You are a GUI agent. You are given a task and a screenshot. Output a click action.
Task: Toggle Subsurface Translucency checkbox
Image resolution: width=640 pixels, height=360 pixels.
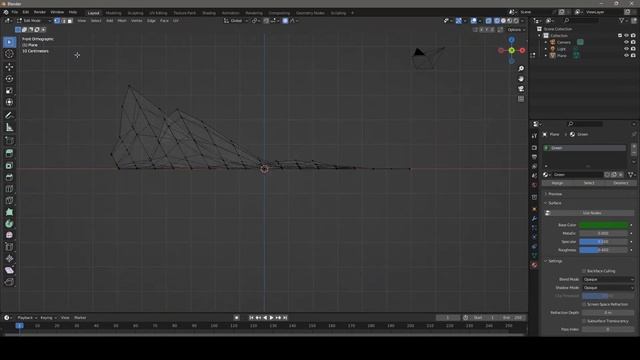pos(584,321)
